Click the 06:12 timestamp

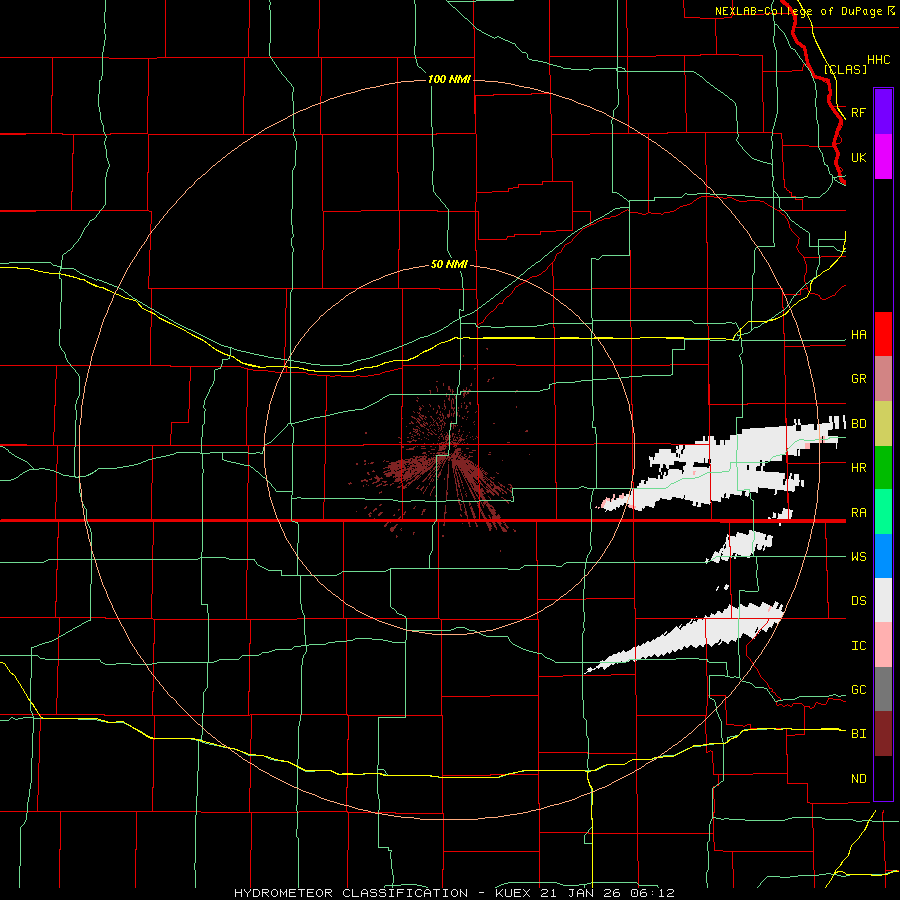coord(652,893)
